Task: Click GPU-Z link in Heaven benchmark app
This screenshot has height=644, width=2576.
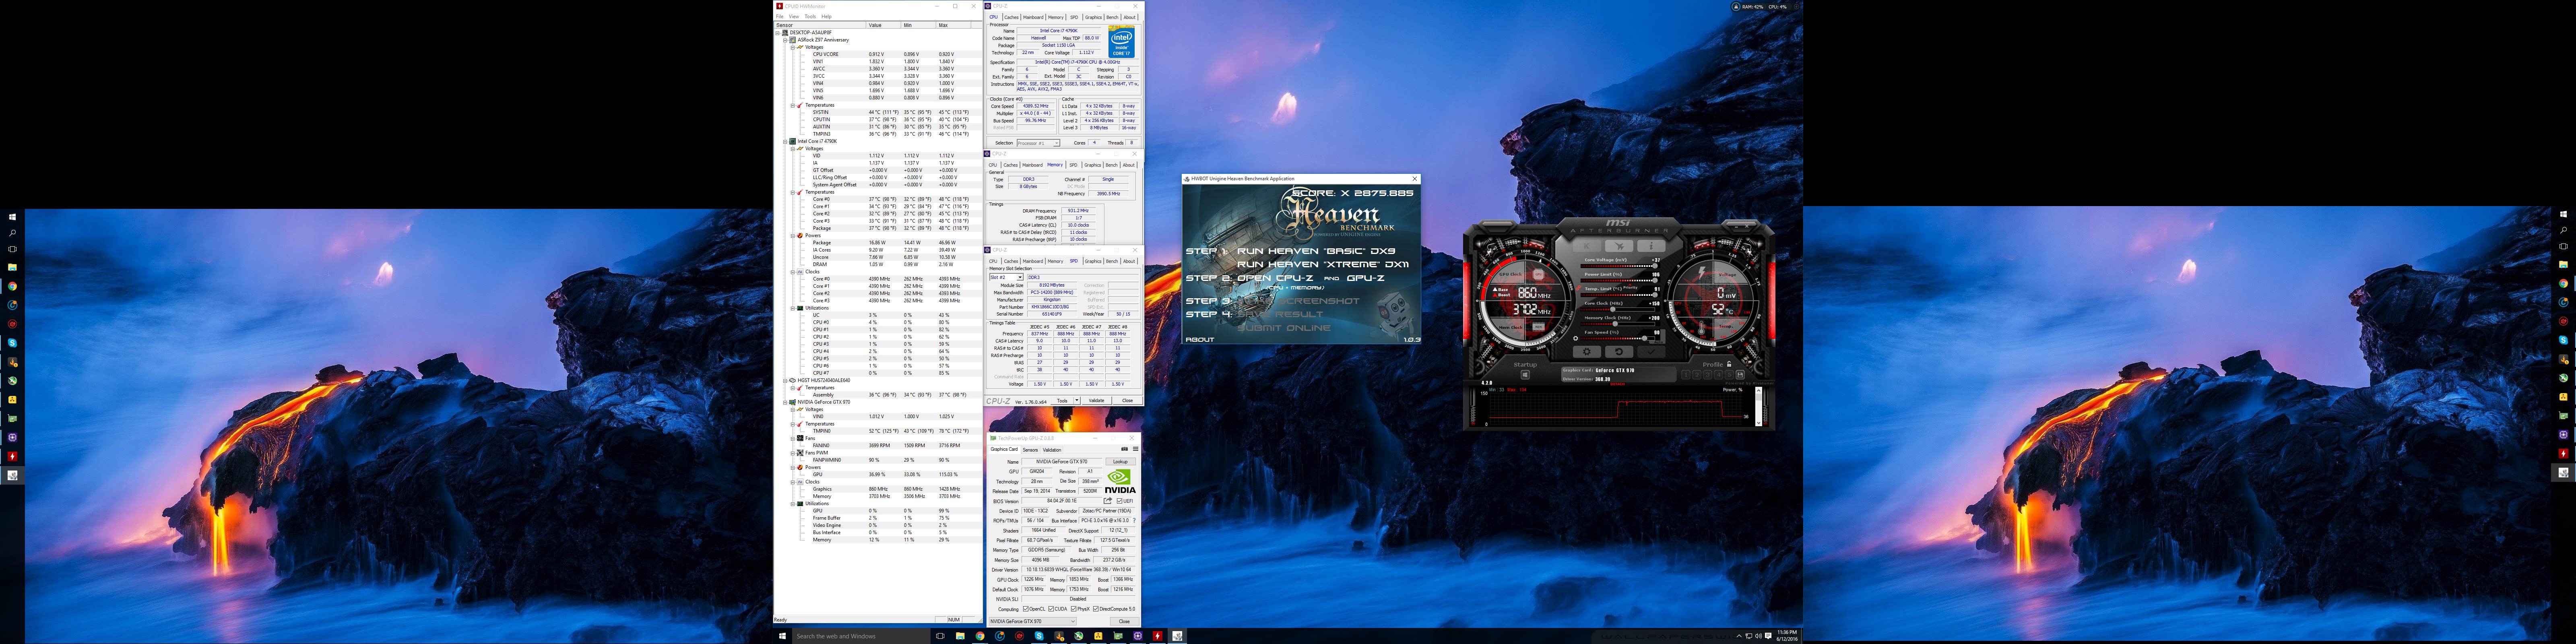Action: (1366, 278)
